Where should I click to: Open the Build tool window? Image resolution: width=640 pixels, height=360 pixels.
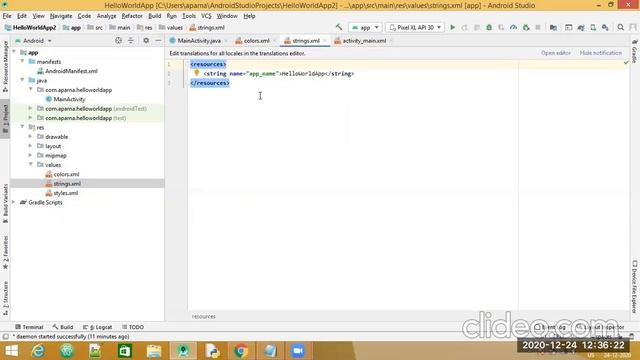point(63,327)
